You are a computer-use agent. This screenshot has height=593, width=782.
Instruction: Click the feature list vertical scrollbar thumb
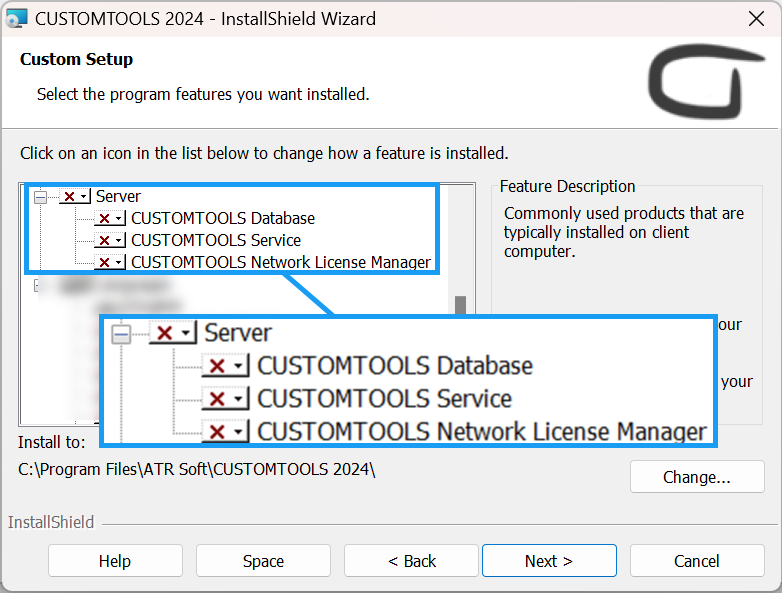click(x=460, y=305)
